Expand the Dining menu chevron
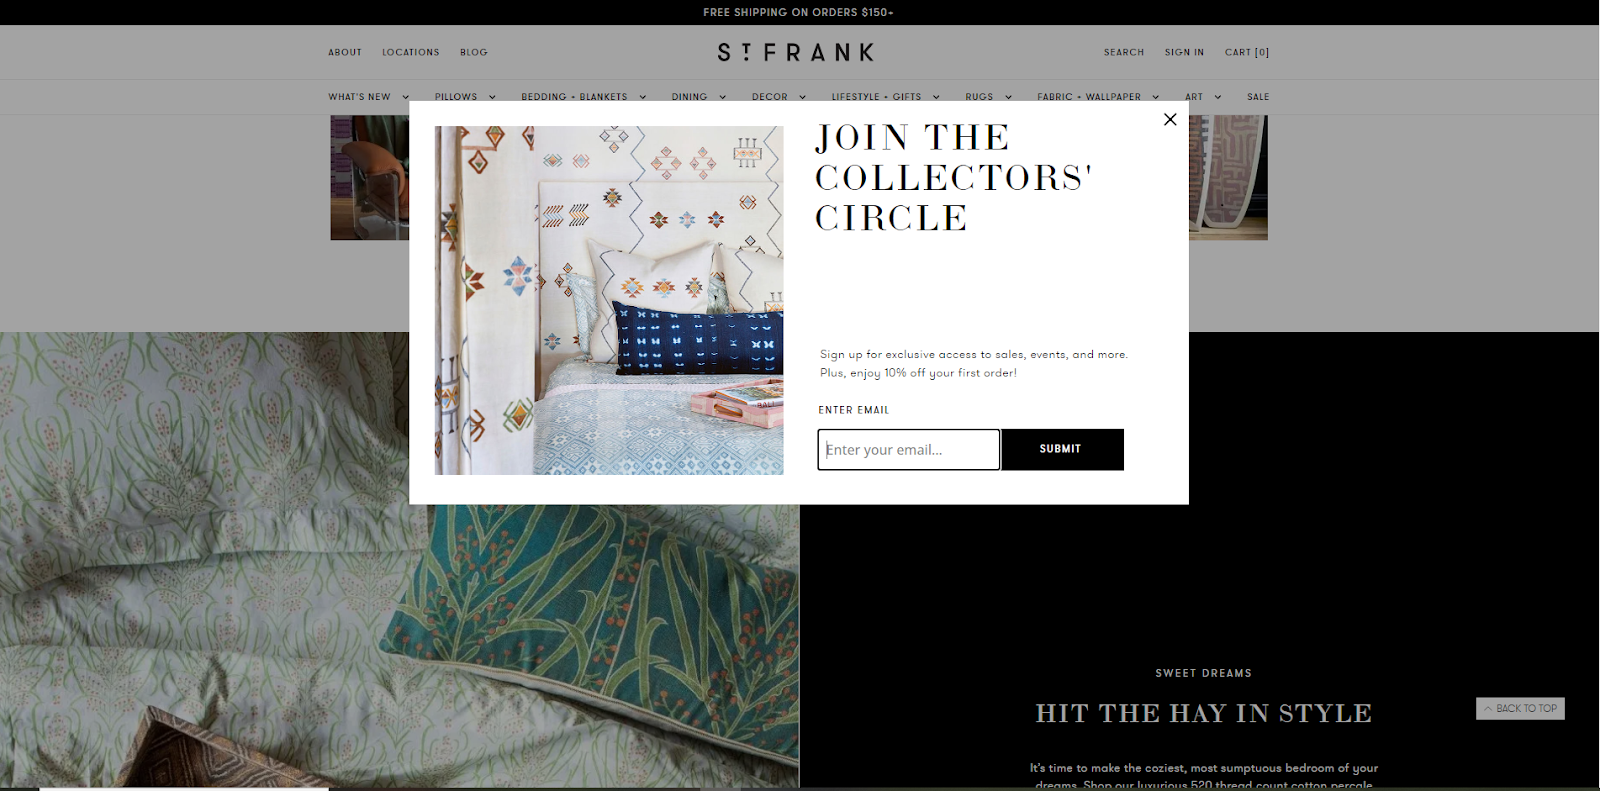The height and width of the screenshot is (791, 1600). pyautogui.click(x=722, y=97)
